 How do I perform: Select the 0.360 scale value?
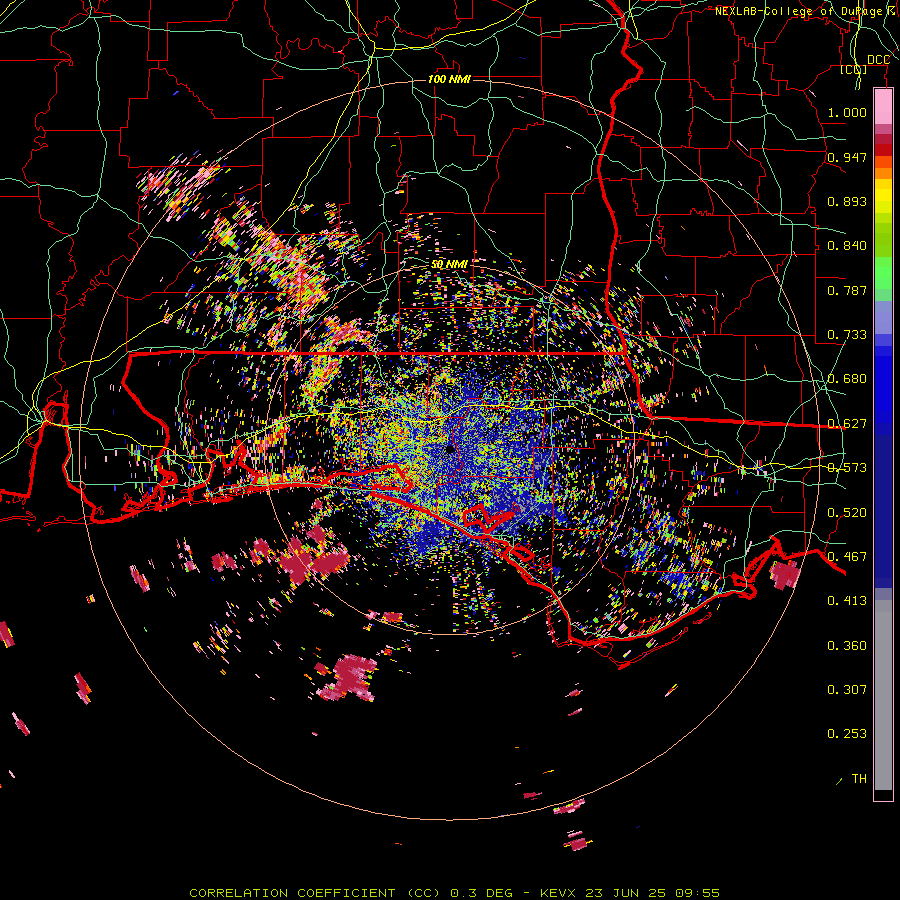[847, 646]
